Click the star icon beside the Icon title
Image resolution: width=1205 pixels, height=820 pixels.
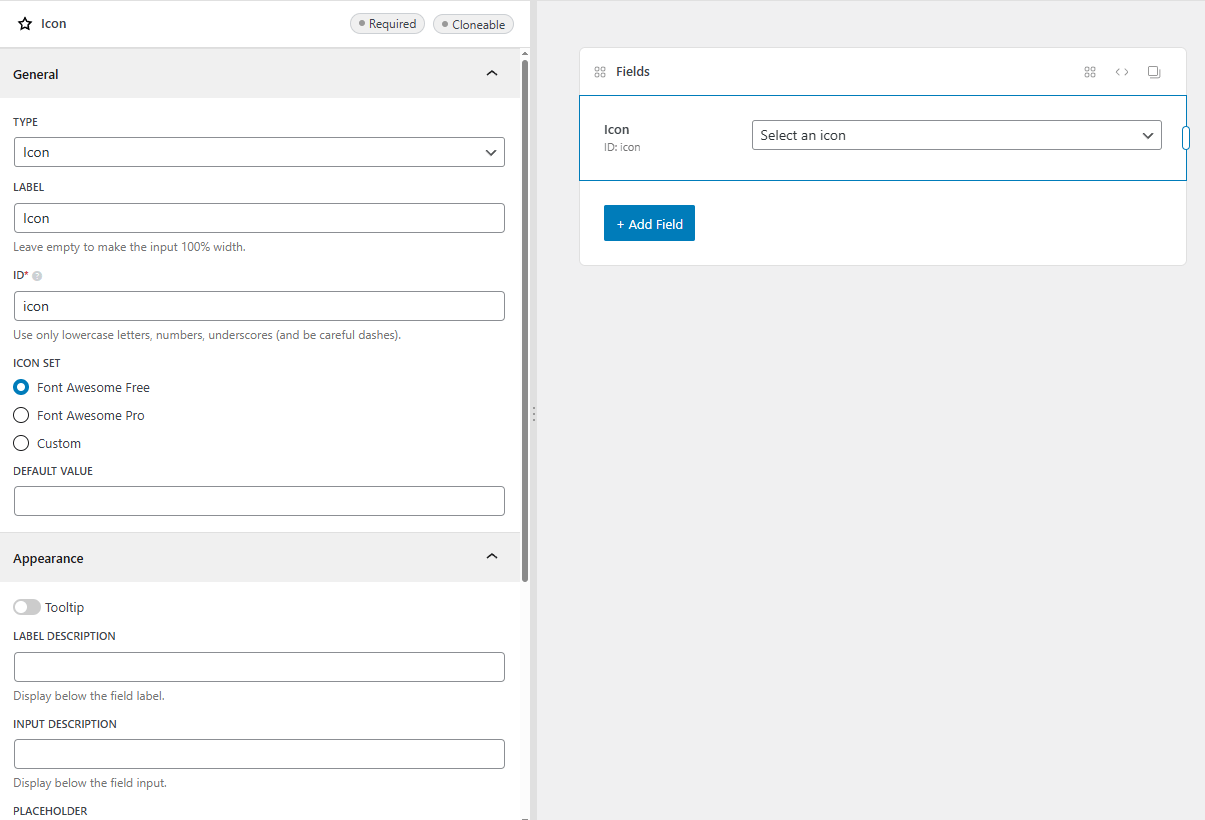pyautogui.click(x=25, y=23)
